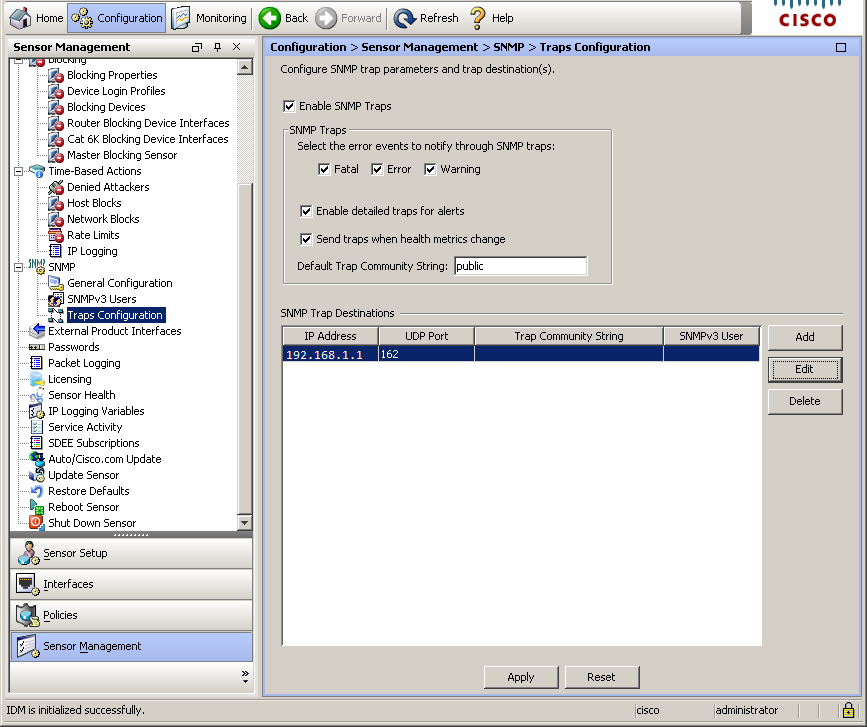Image resolution: width=867 pixels, height=727 pixels.
Task: Open the Sensor Management section
Action: [131, 646]
